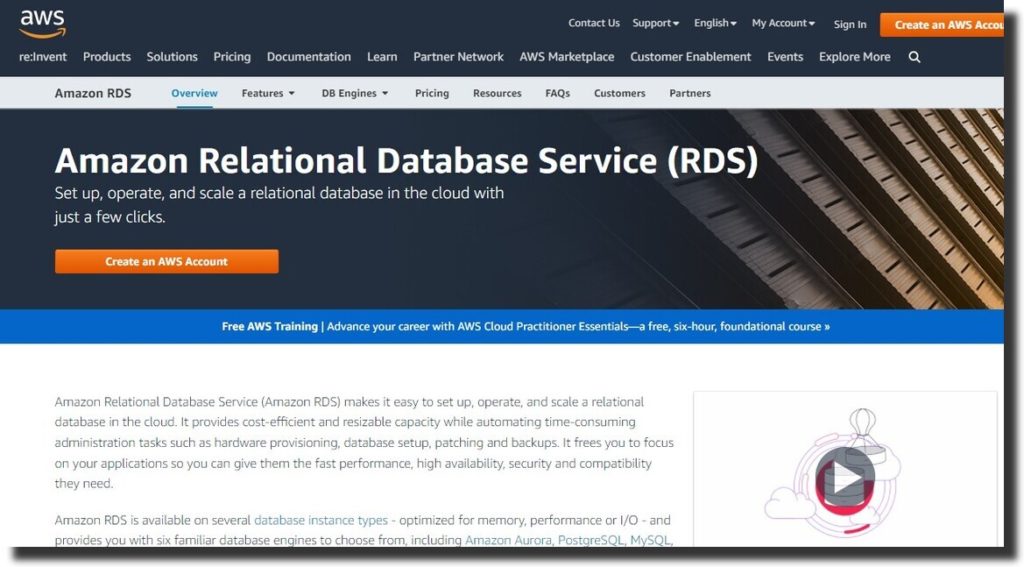This screenshot has width=1024, height=567.
Task: Expand the DB Engines dropdown
Action: coord(355,93)
